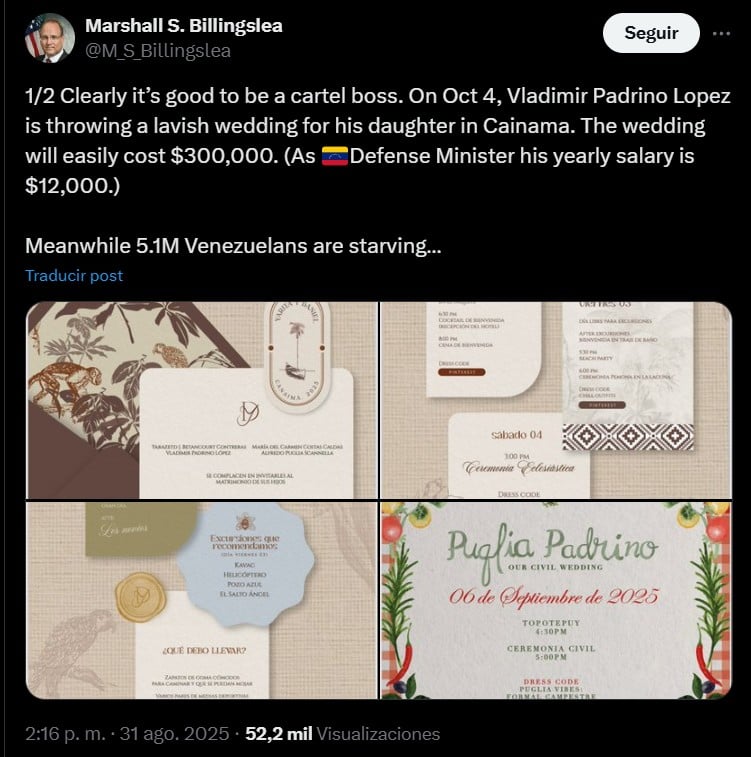Image resolution: width=751 pixels, height=757 pixels.
Task: Click the Ceremonia Eclesiástica card text
Action: (x=519, y=467)
